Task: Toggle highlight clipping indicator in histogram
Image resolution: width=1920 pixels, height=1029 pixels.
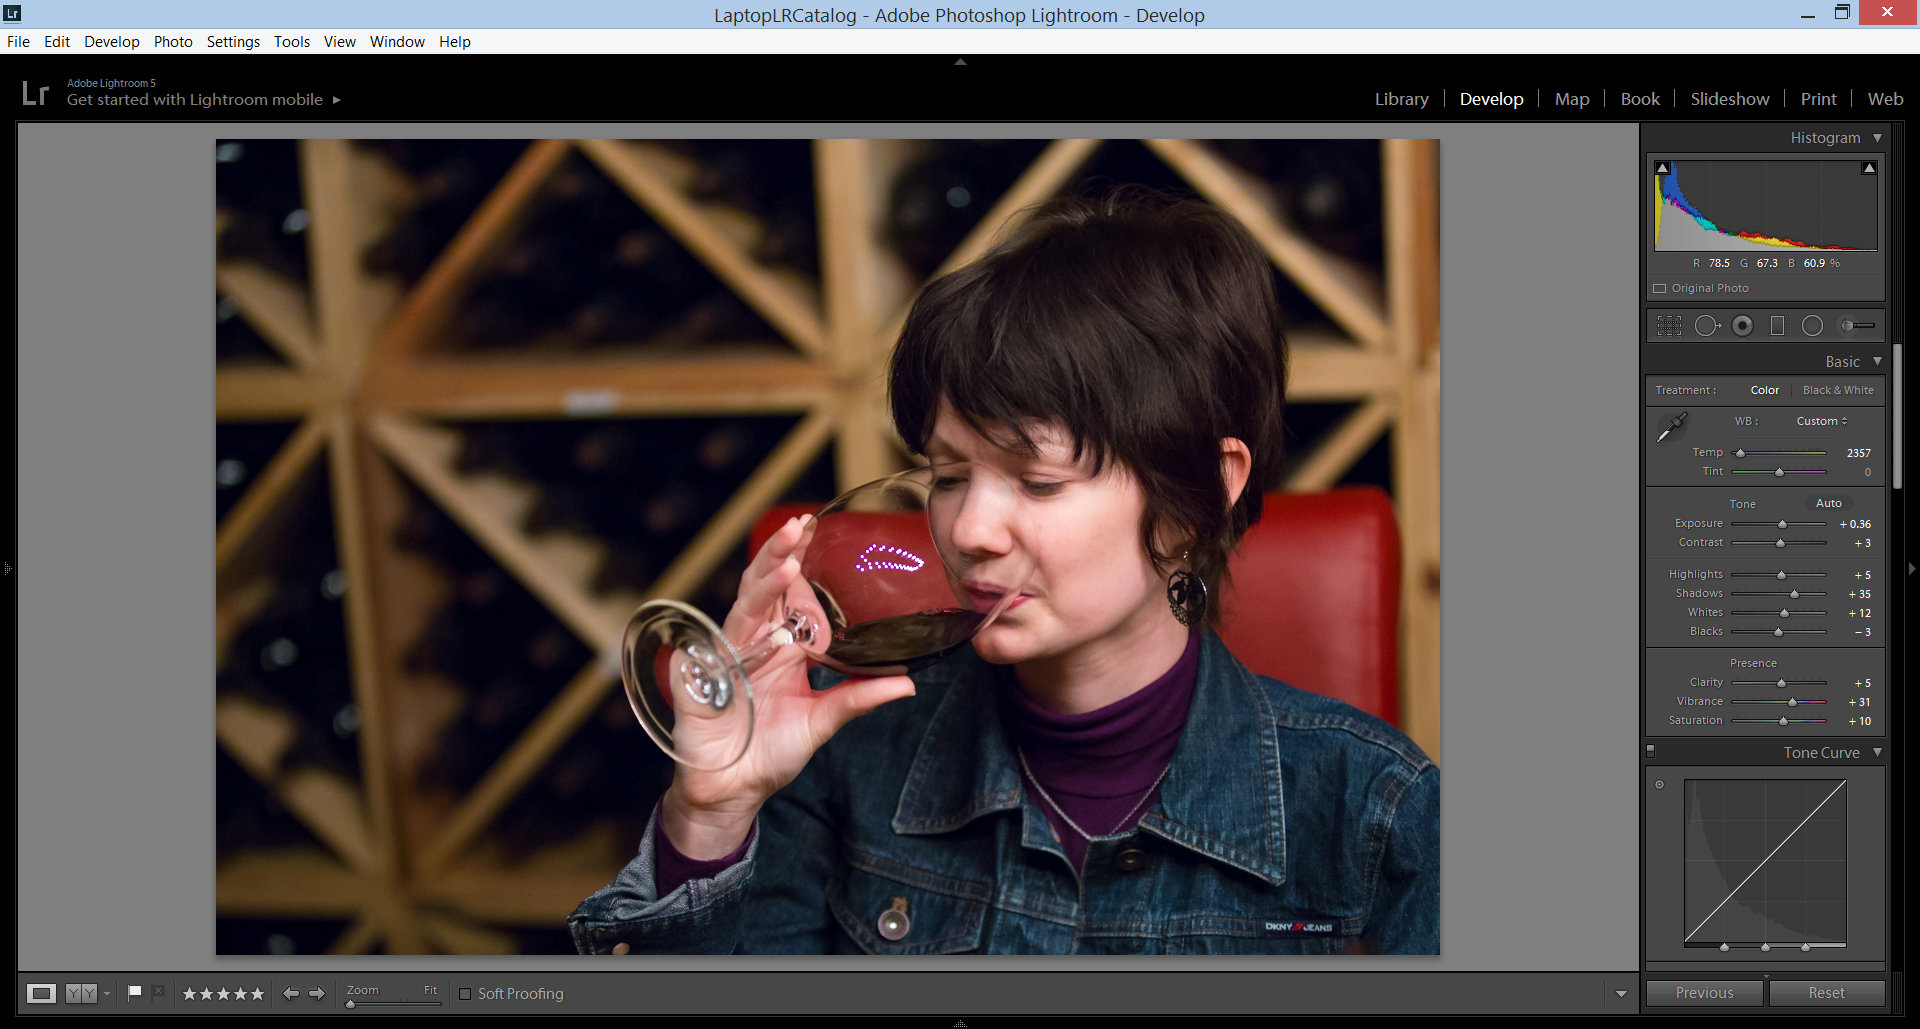Action: tap(1868, 168)
